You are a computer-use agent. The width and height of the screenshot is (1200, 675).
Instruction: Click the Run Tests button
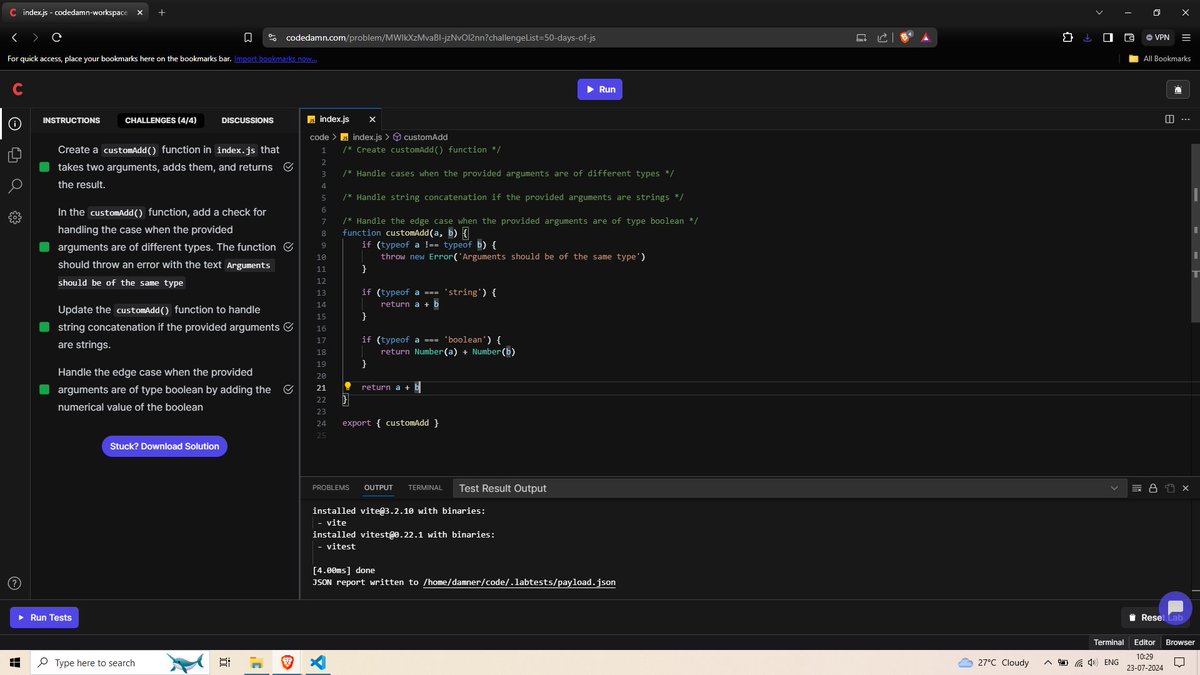pos(45,617)
